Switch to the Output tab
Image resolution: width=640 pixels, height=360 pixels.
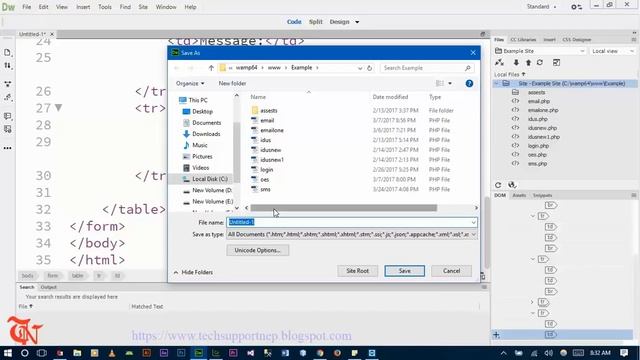[x=49, y=287]
